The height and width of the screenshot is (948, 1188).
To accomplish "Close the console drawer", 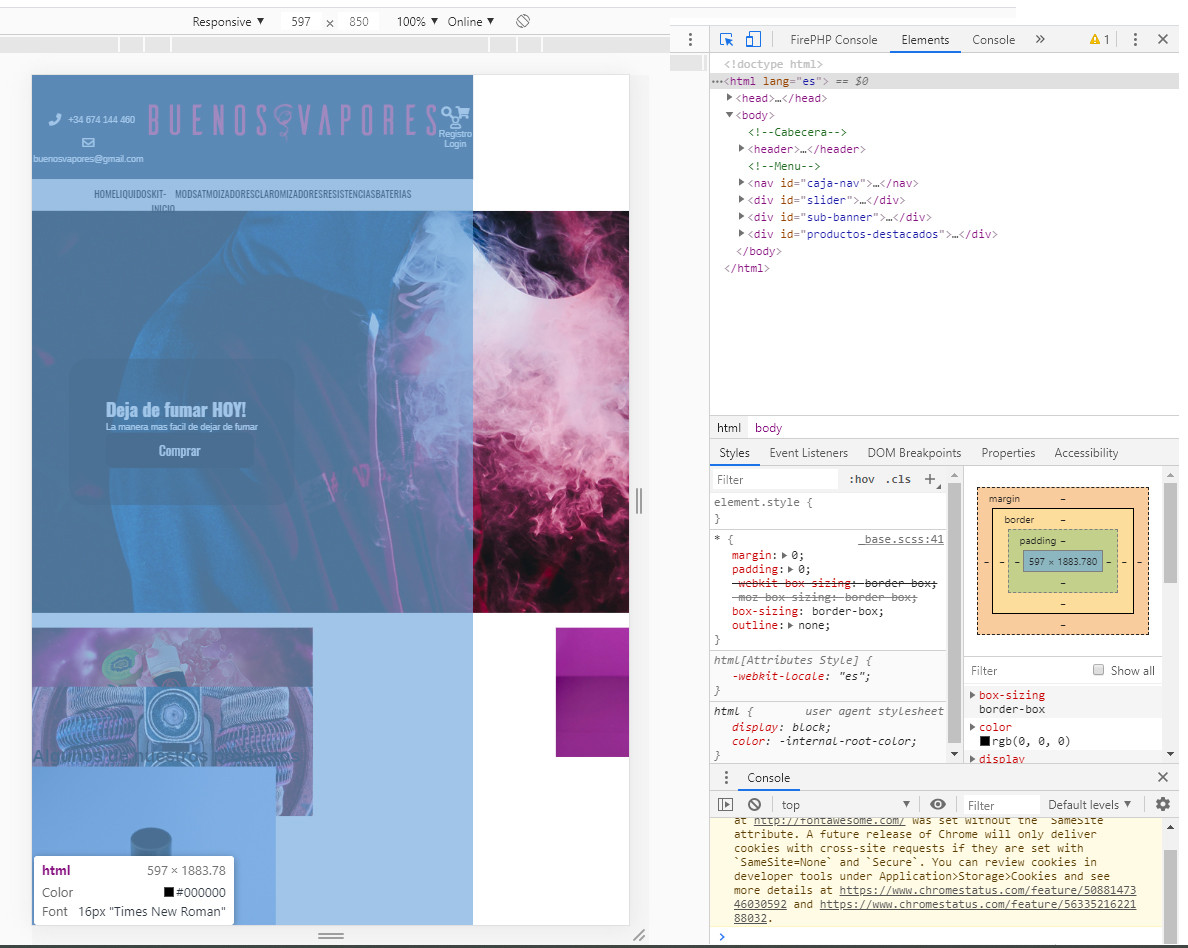I will [1163, 777].
